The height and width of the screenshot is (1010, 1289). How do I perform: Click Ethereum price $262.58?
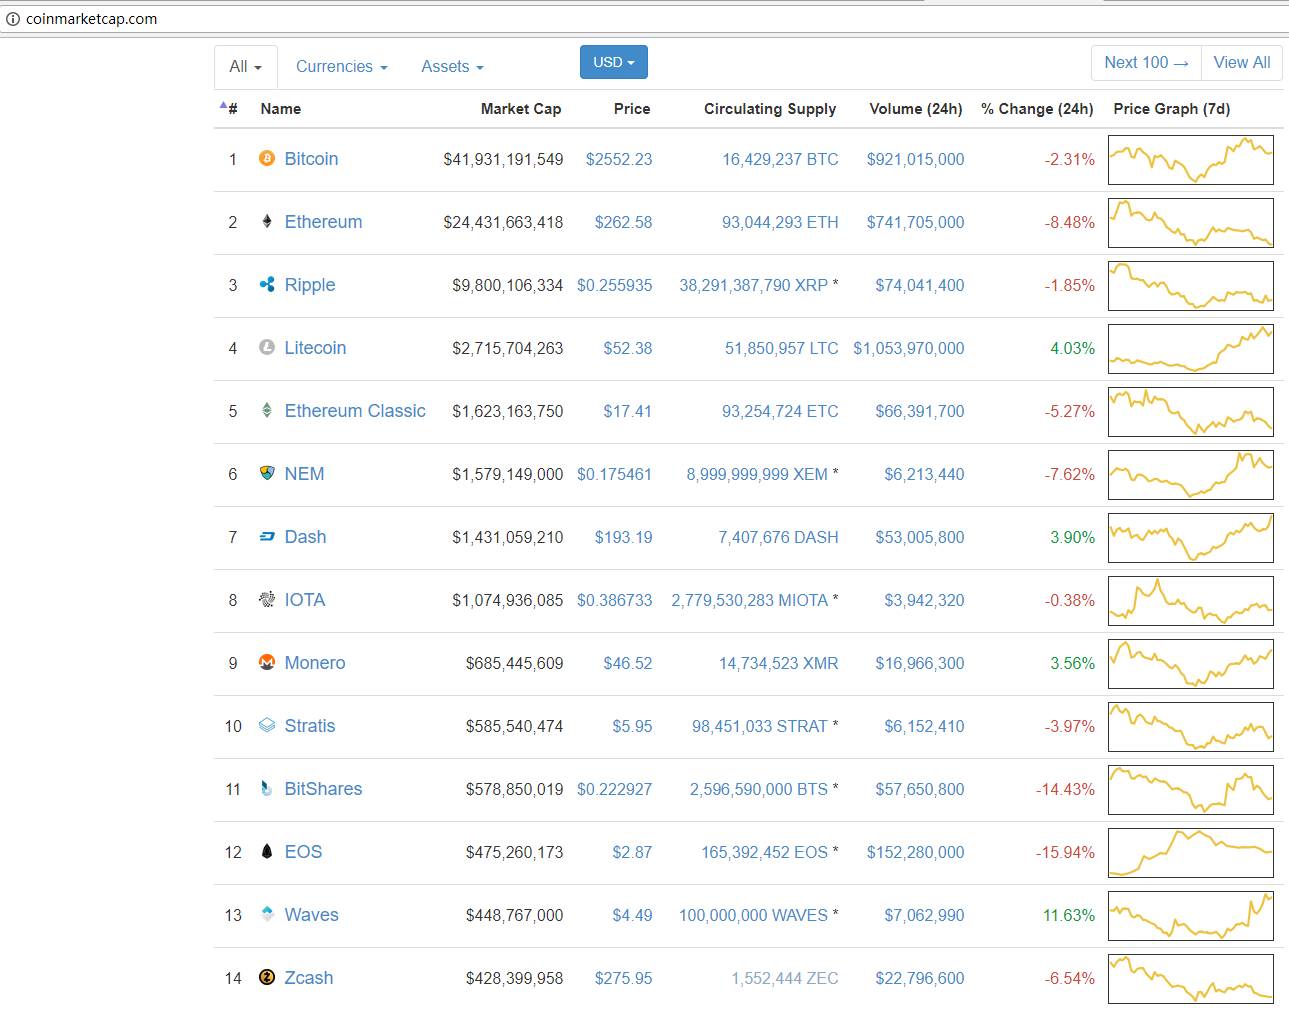[623, 221]
